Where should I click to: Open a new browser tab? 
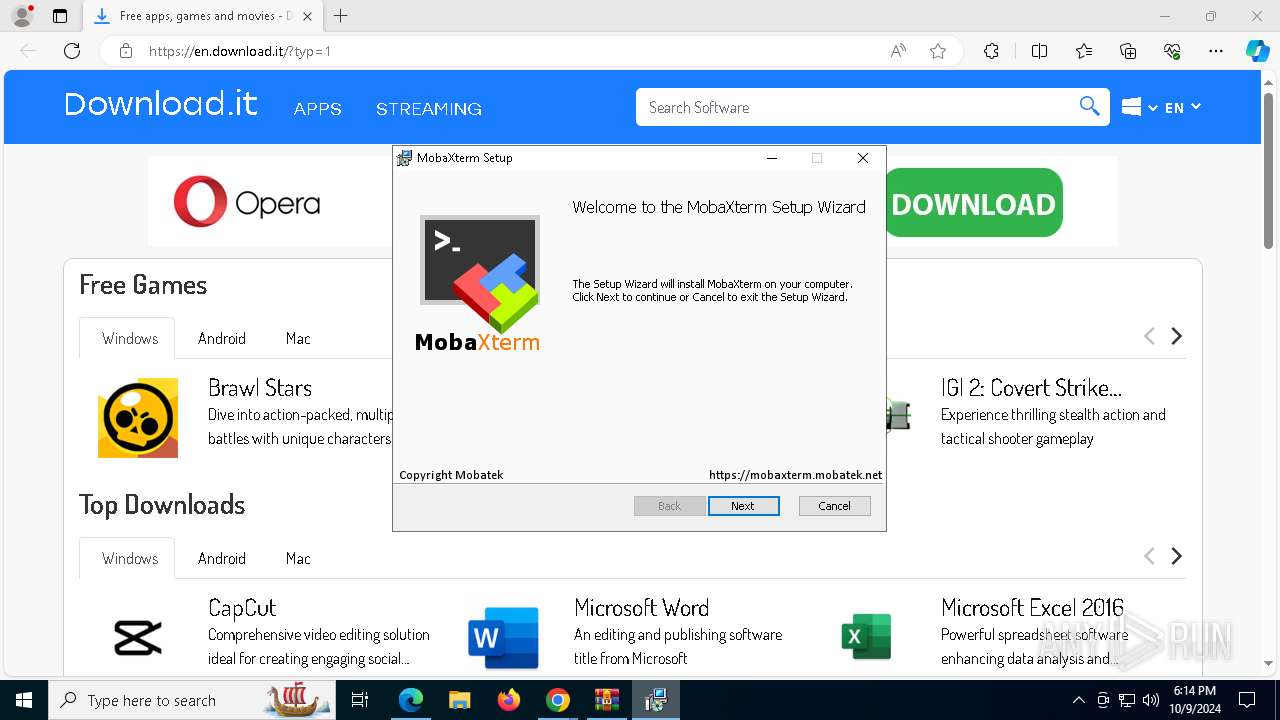click(x=341, y=16)
